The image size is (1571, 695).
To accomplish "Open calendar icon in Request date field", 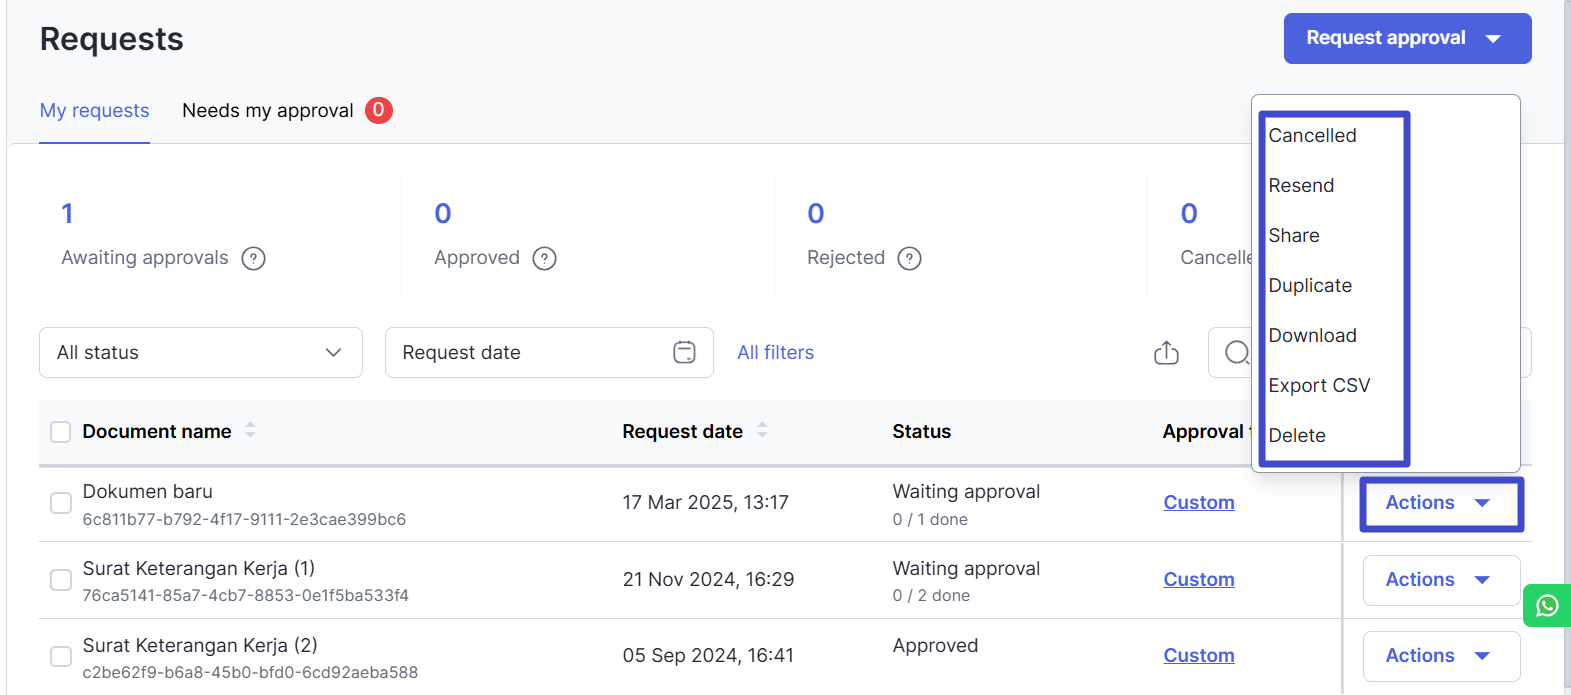I will coord(684,352).
